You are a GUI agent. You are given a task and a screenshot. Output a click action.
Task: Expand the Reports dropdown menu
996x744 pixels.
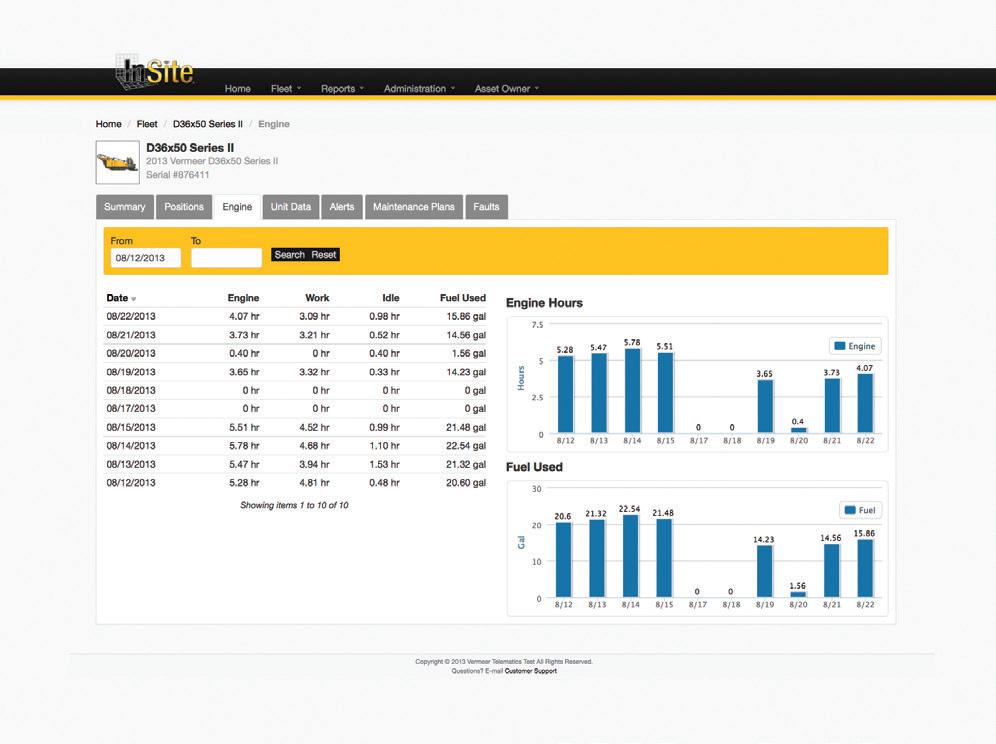(x=342, y=88)
